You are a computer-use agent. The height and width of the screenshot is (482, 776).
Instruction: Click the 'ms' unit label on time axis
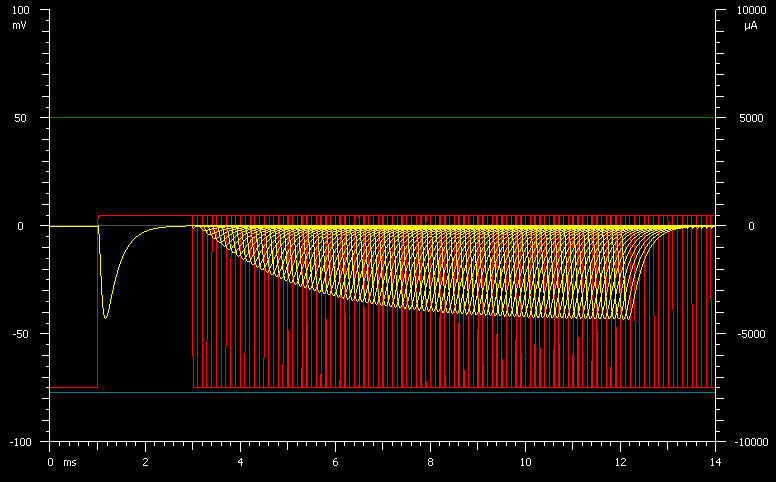point(70,462)
